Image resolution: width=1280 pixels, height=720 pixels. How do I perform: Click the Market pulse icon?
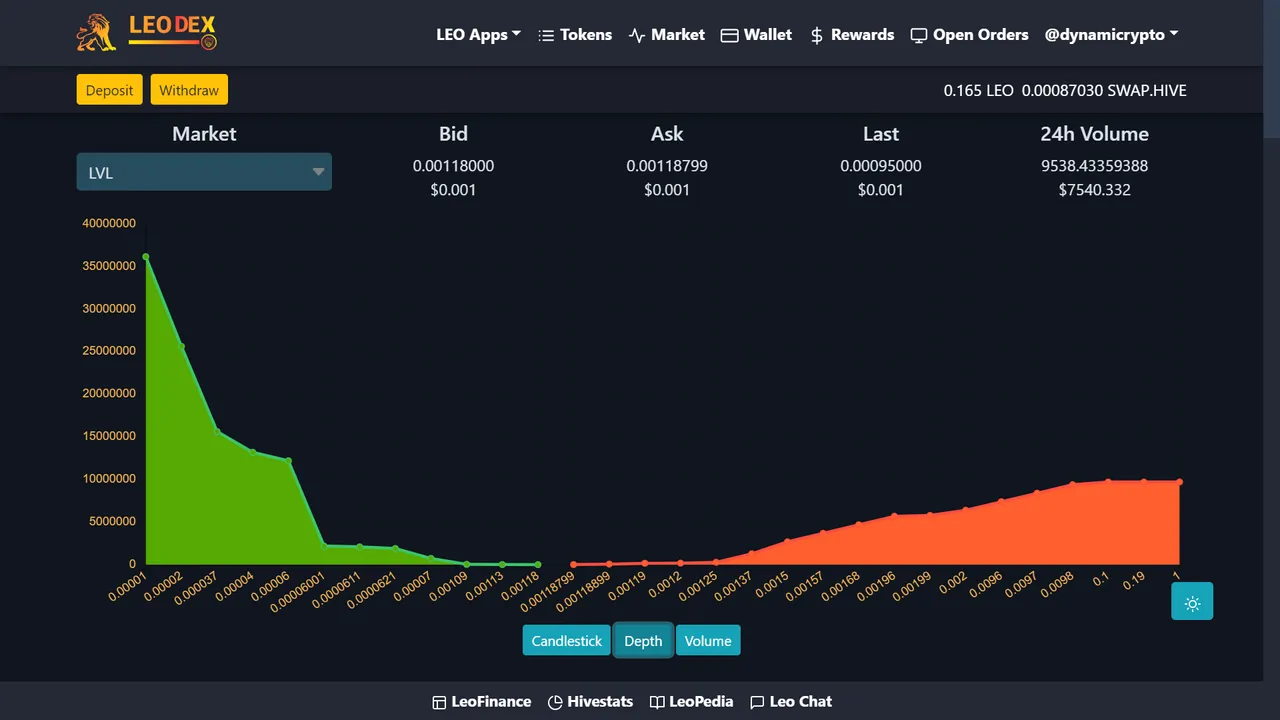637,35
